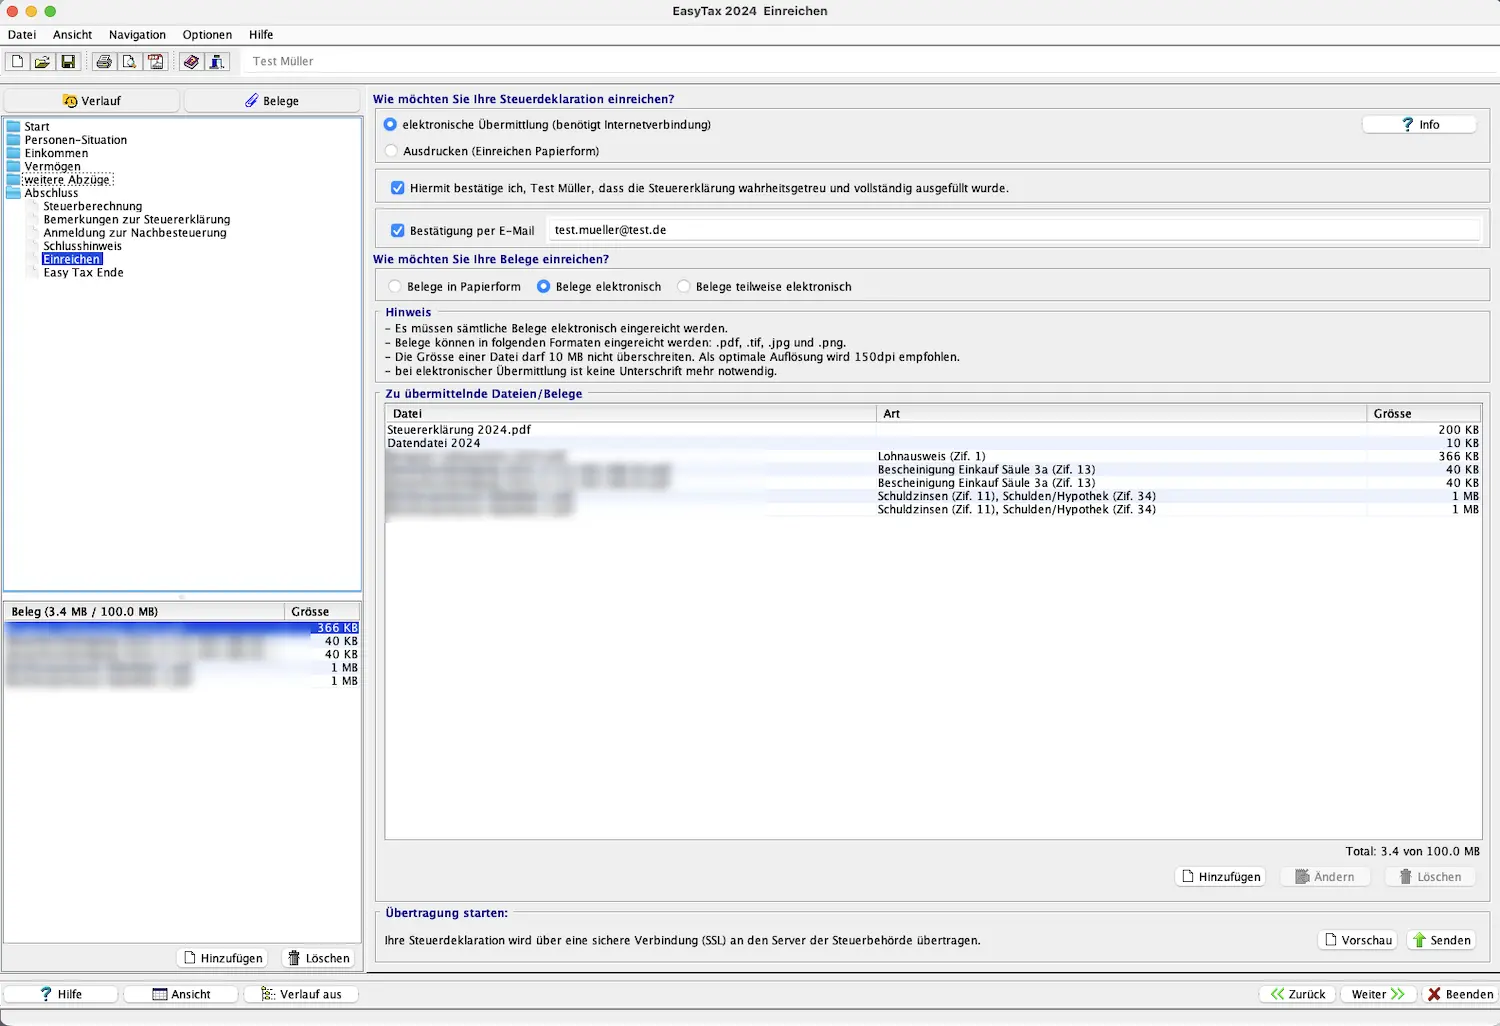Choose 'Belege teilweise elektronisch' radio button
The width and height of the screenshot is (1500, 1026).
click(x=684, y=287)
